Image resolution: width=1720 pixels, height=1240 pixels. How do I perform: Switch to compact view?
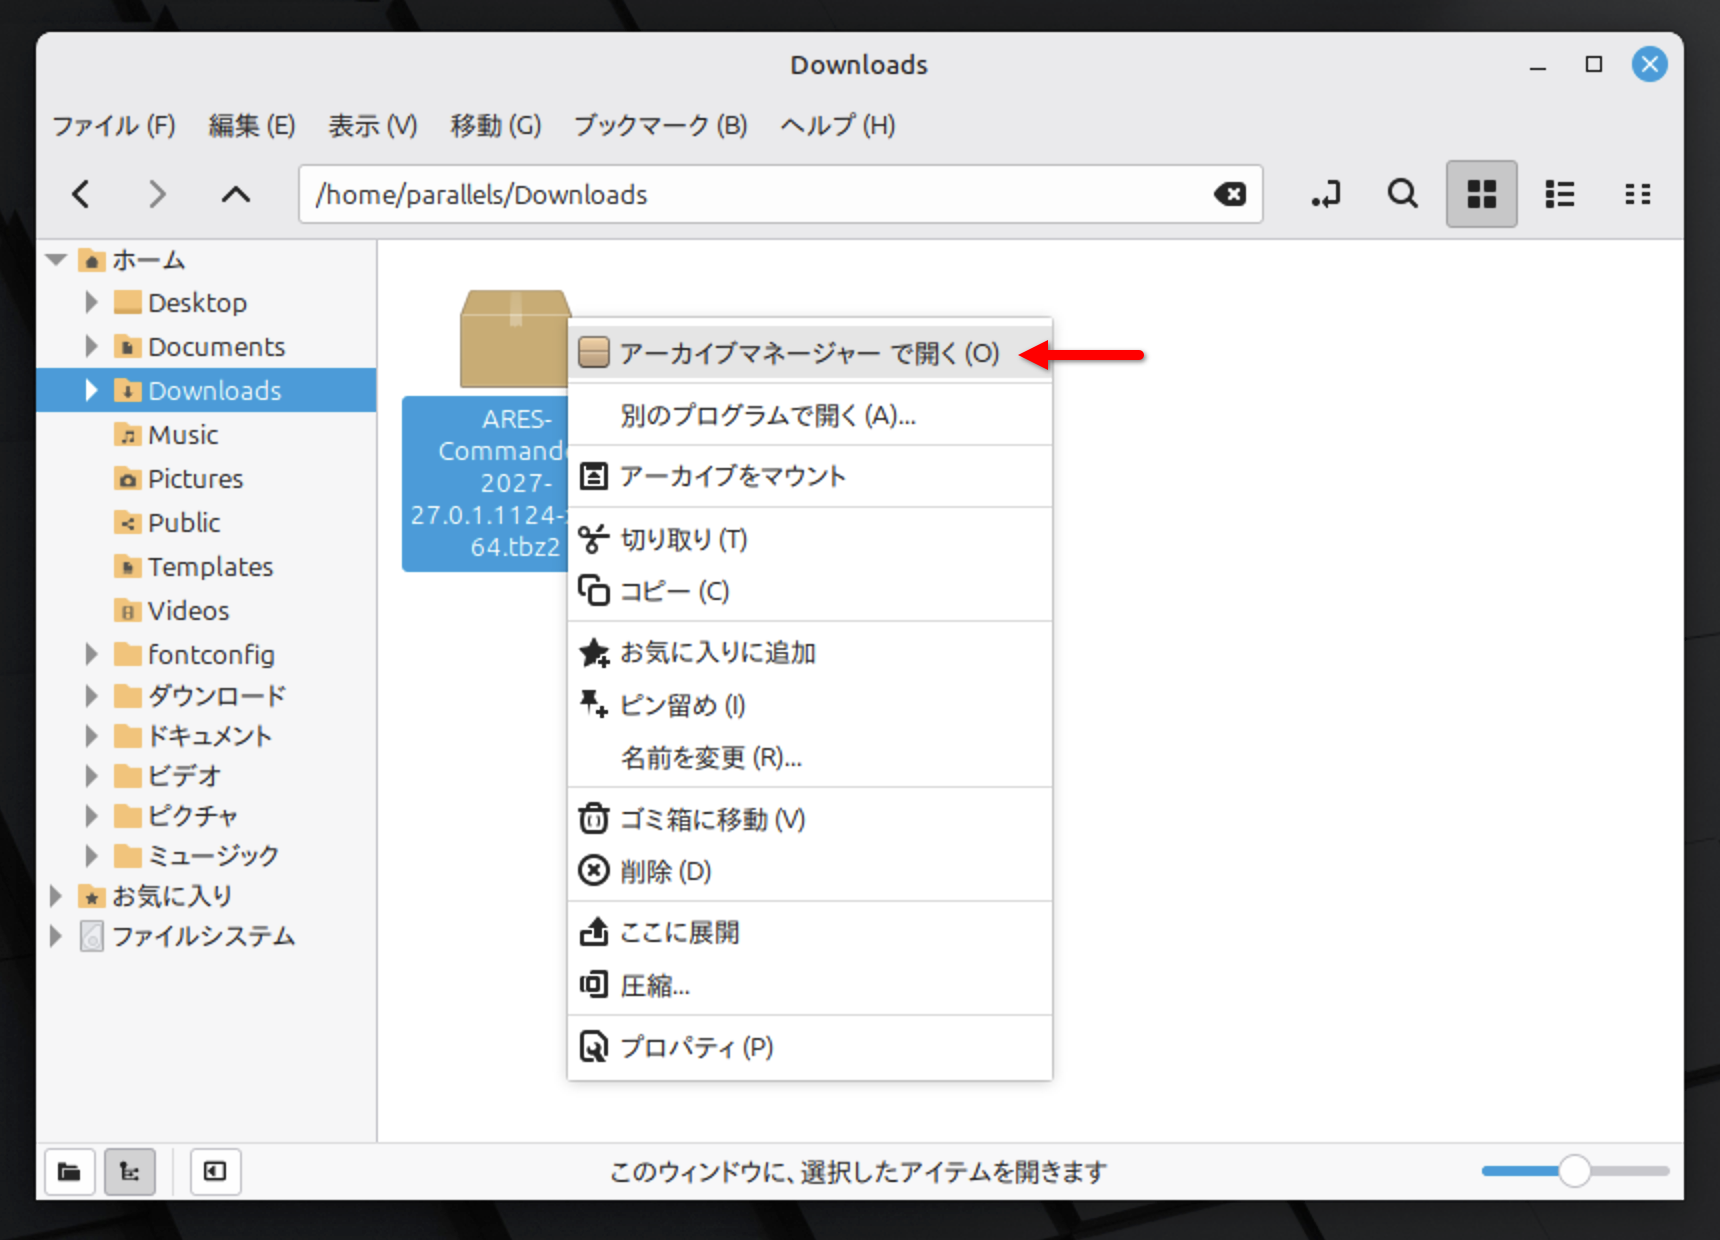click(1638, 194)
